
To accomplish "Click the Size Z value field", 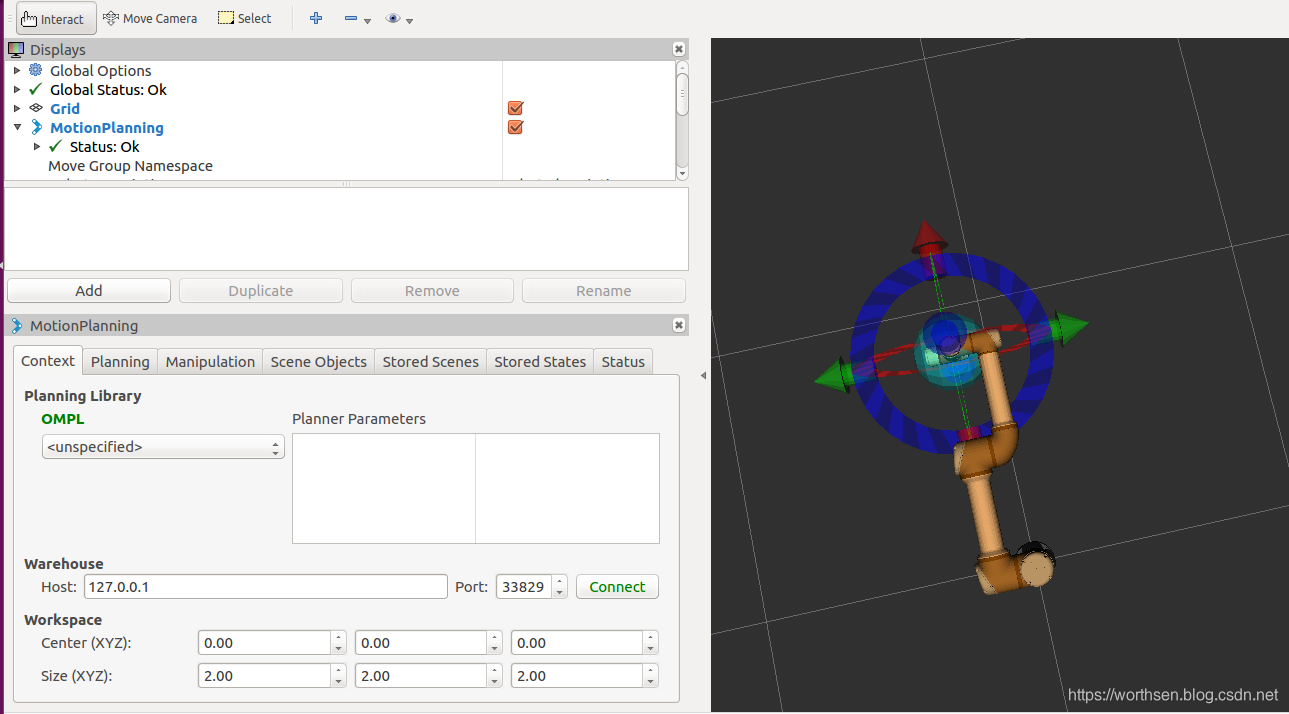I will [x=576, y=676].
